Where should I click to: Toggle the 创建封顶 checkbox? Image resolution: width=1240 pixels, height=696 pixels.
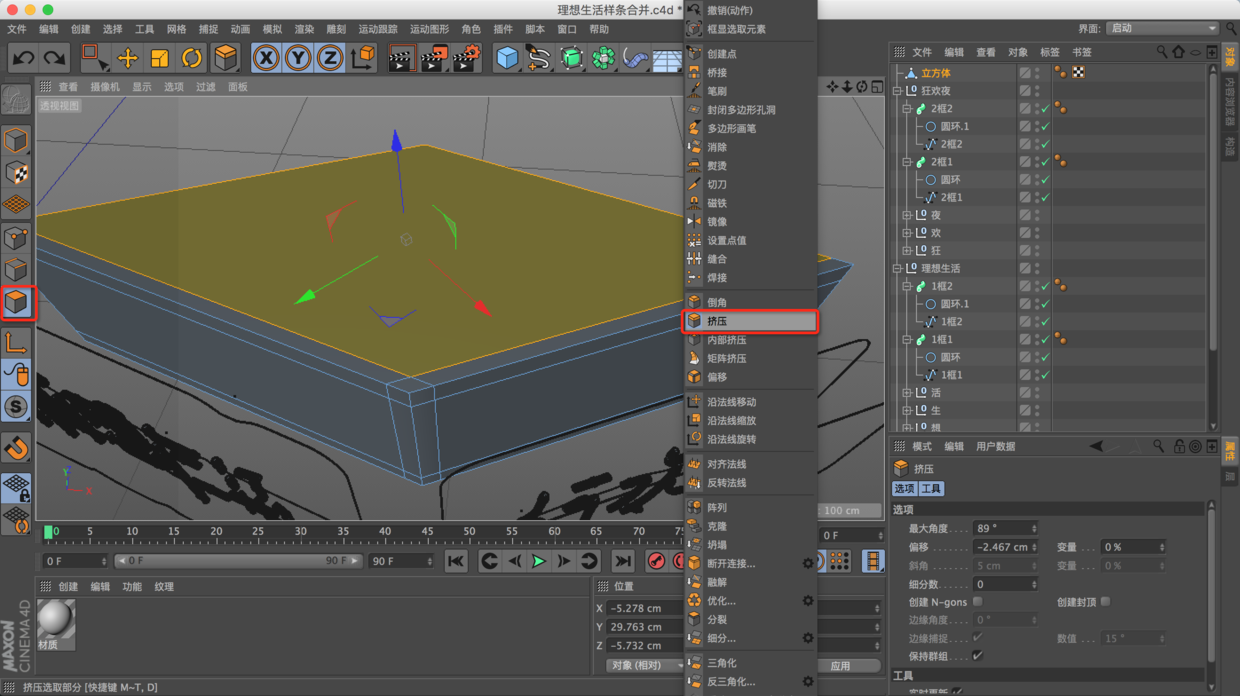(1106, 602)
